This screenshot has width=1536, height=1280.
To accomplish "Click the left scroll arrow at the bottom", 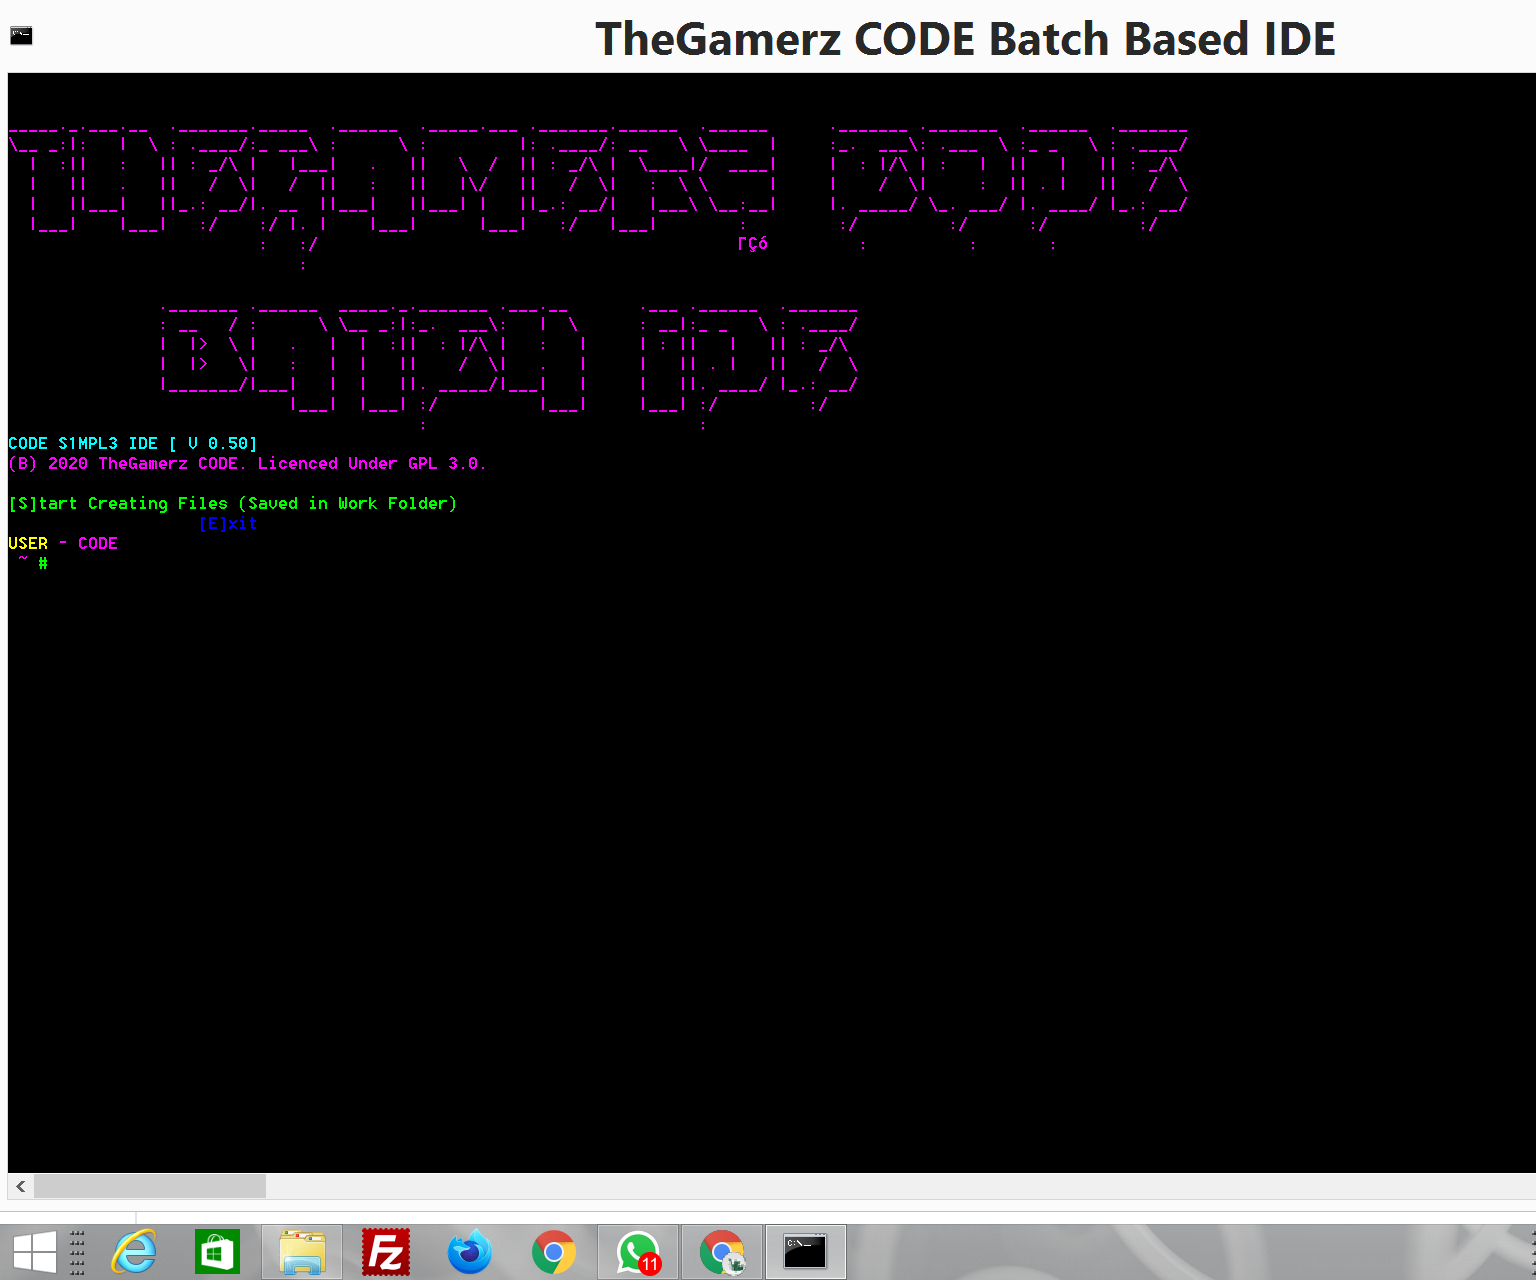I will [x=19, y=1186].
